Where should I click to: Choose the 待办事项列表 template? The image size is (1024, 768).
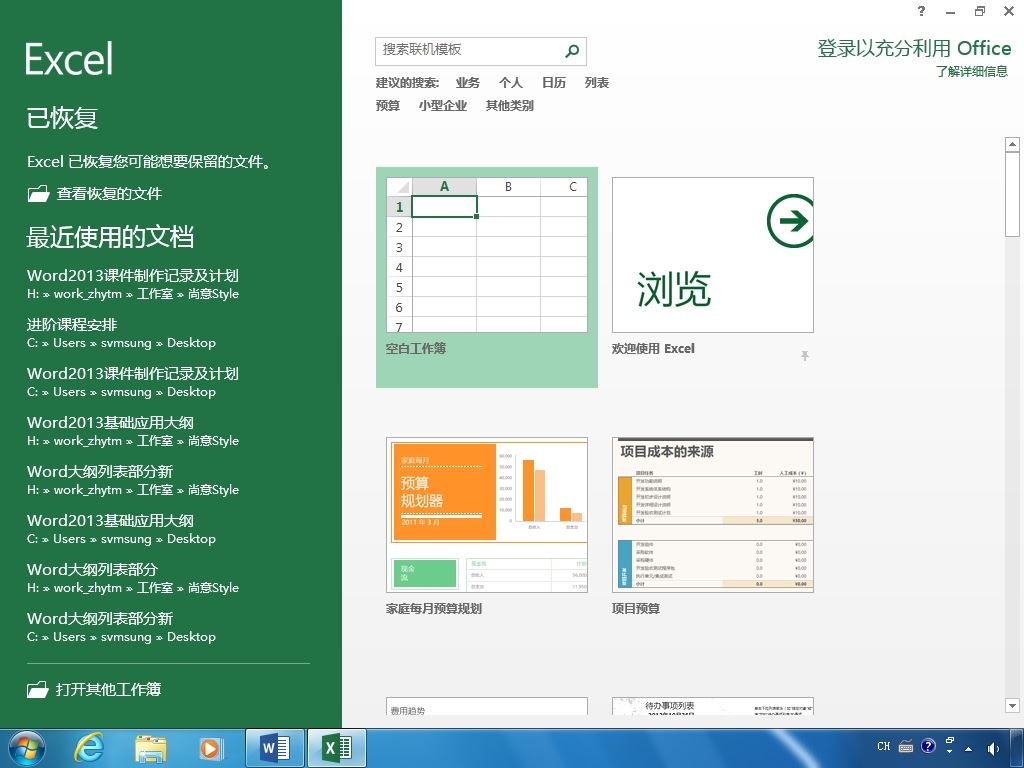coord(712,706)
